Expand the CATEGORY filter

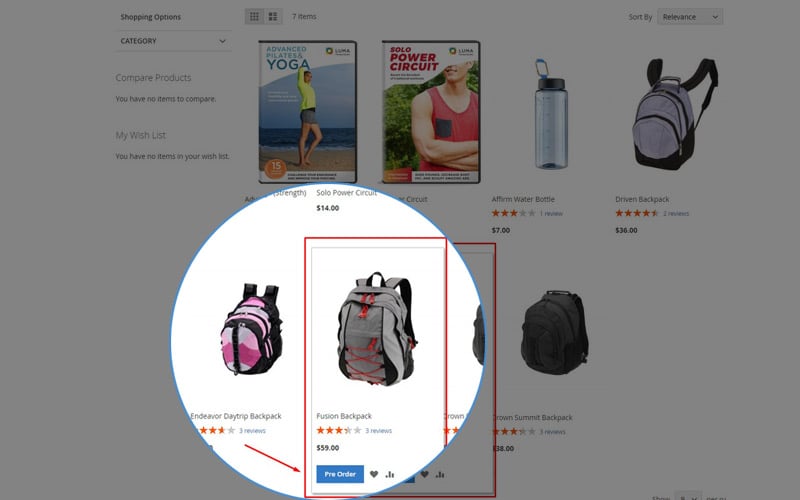[173, 41]
